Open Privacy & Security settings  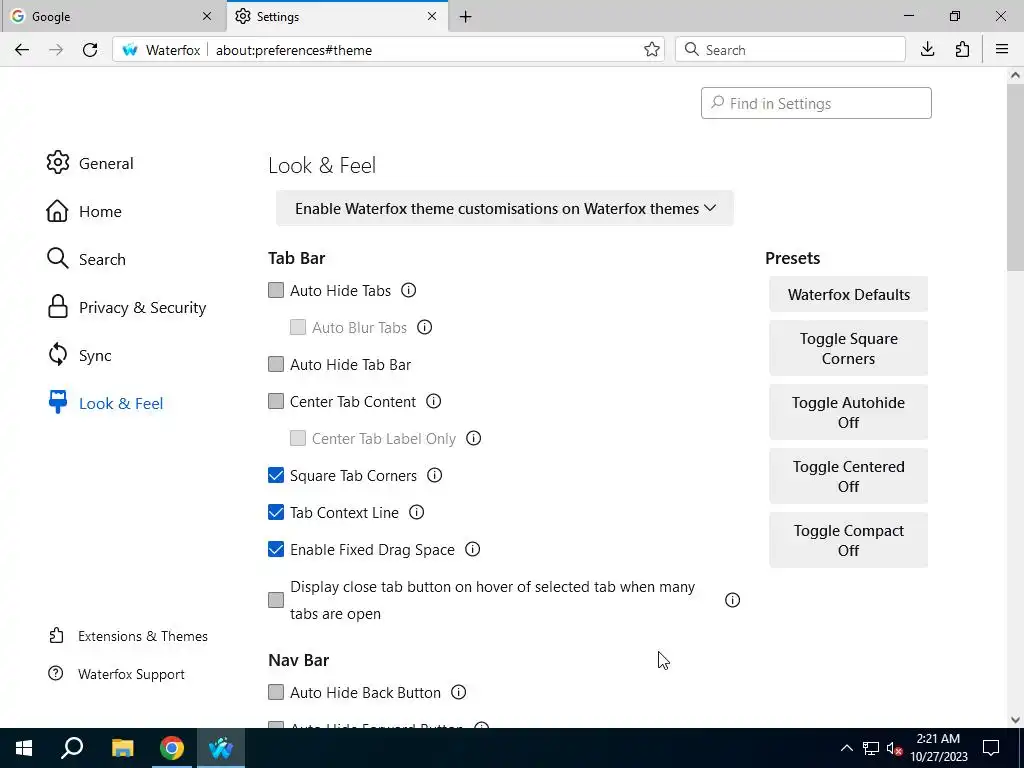[x=127, y=307]
